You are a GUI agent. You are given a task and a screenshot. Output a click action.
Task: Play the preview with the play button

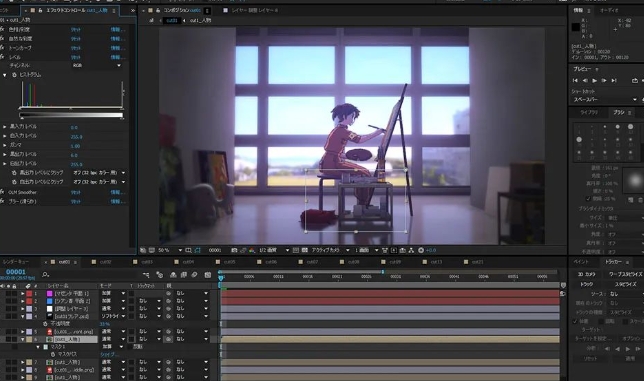point(594,81)
